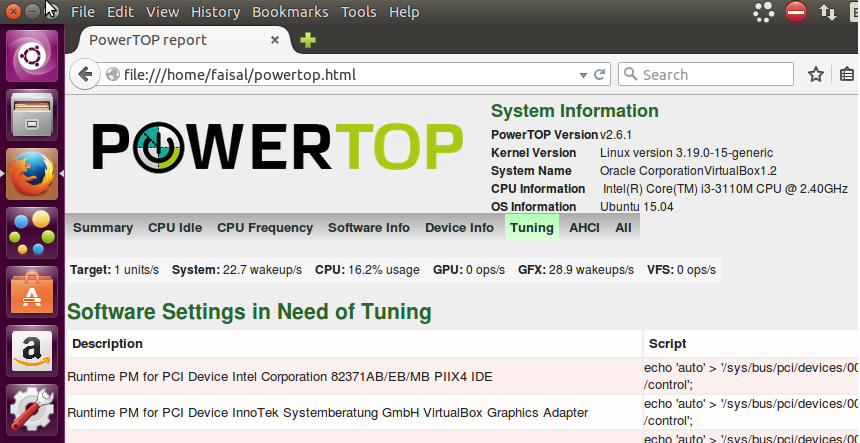Screen dimensions: 860x443
Task: Open the Bookmarks menu
Action: (290, 12)
